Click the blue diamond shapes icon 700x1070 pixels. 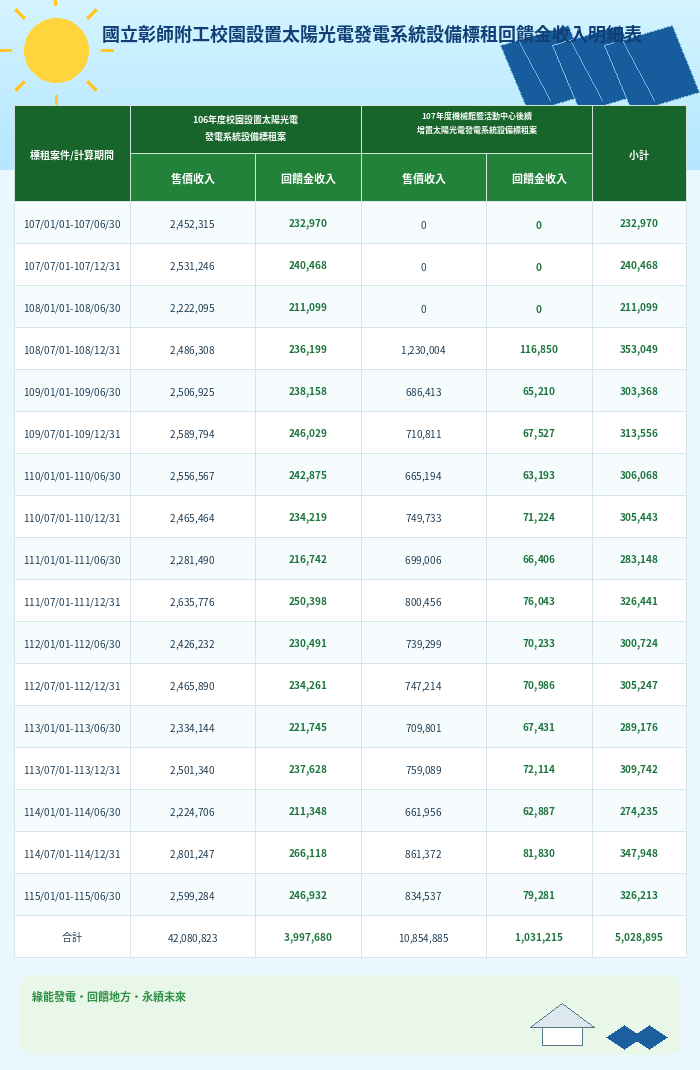tap(637, 1037)
